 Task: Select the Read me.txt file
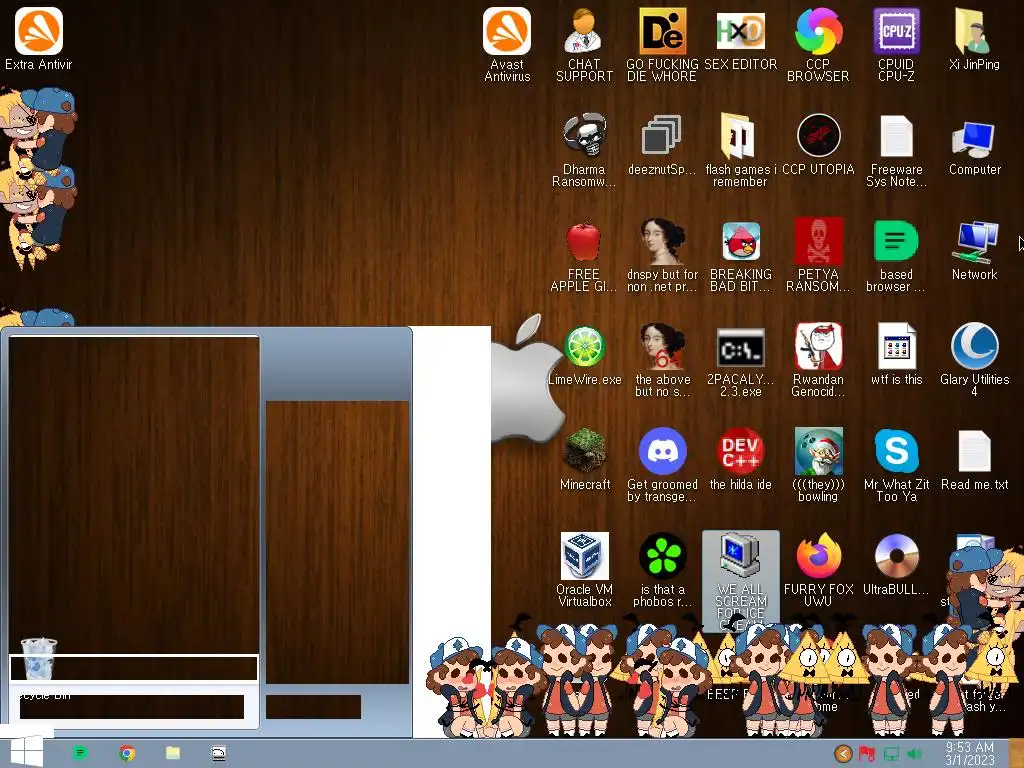click(974, 460)
